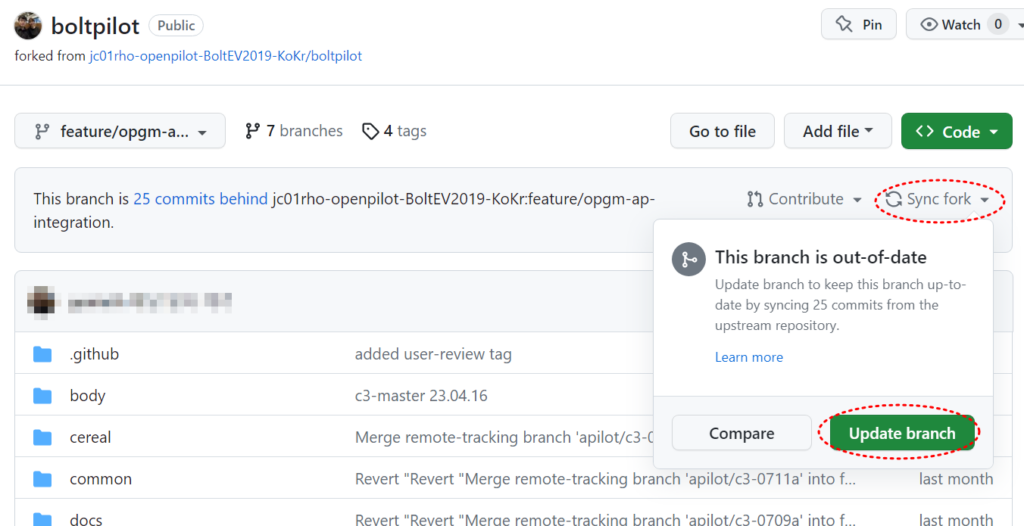Click the cereal folder icon
This screenshot has width=1024, height=526.
point(42,437)
